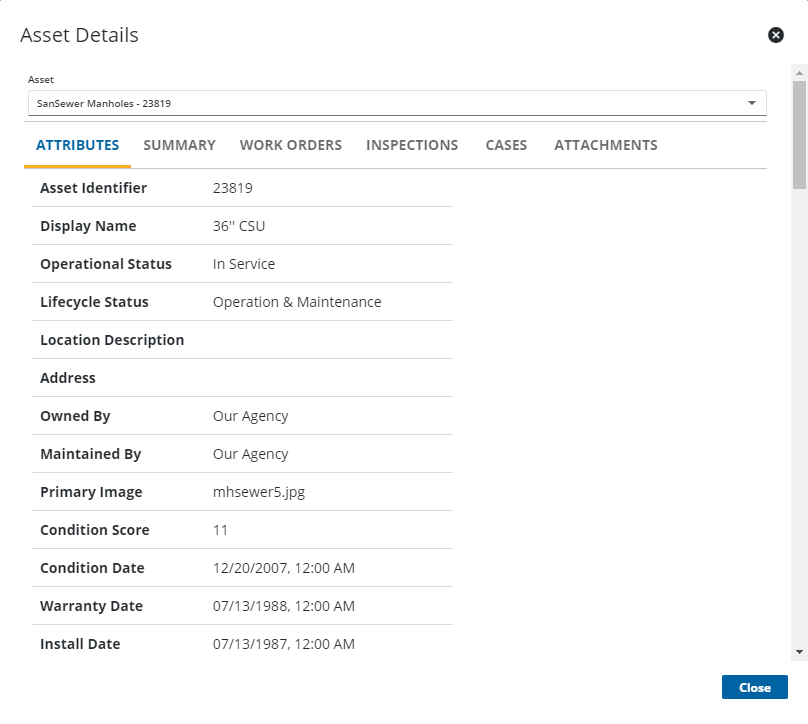Switch to the Attributes tab
This screenshot has height=724, width=808.
pyautogui.click(x=78, y=145)
